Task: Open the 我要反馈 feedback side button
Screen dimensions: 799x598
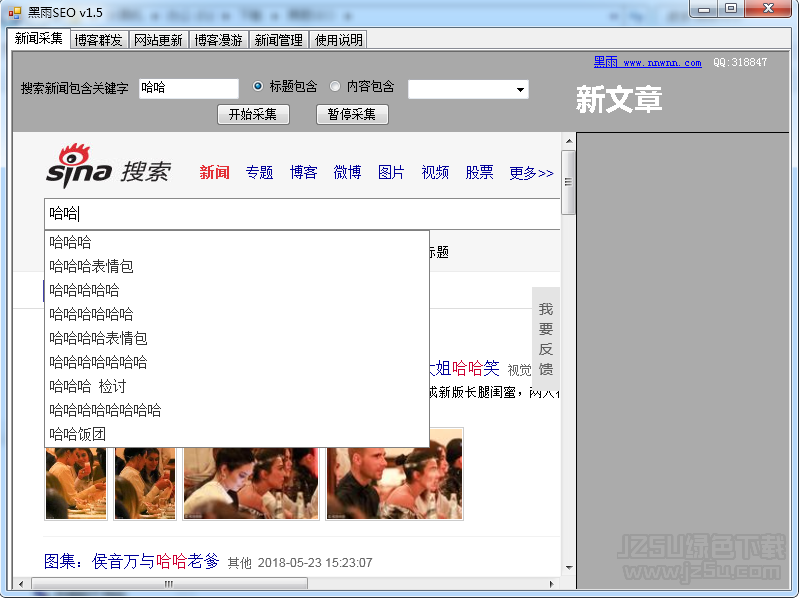Action: pos(546,339)
